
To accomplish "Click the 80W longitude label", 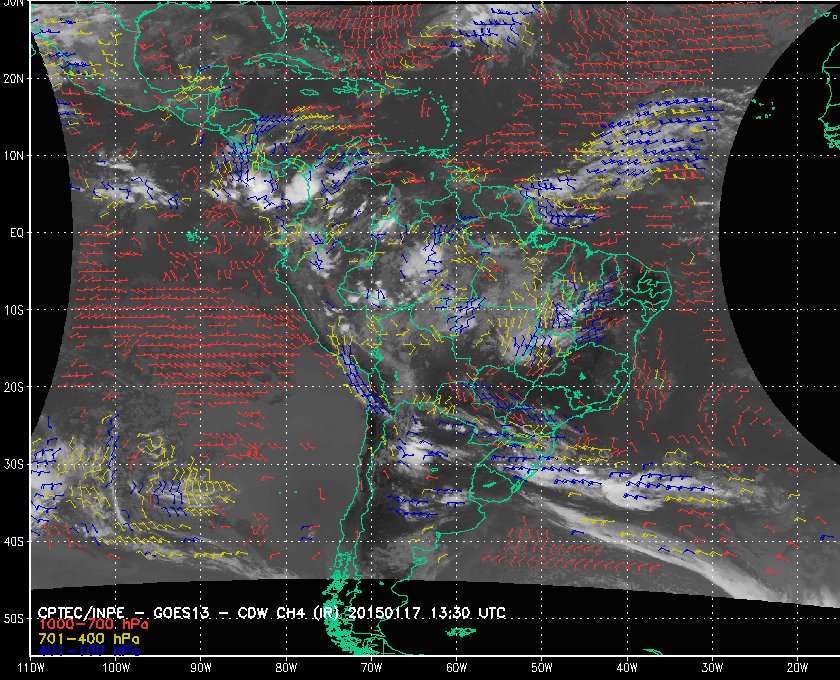I will (286, 668).
